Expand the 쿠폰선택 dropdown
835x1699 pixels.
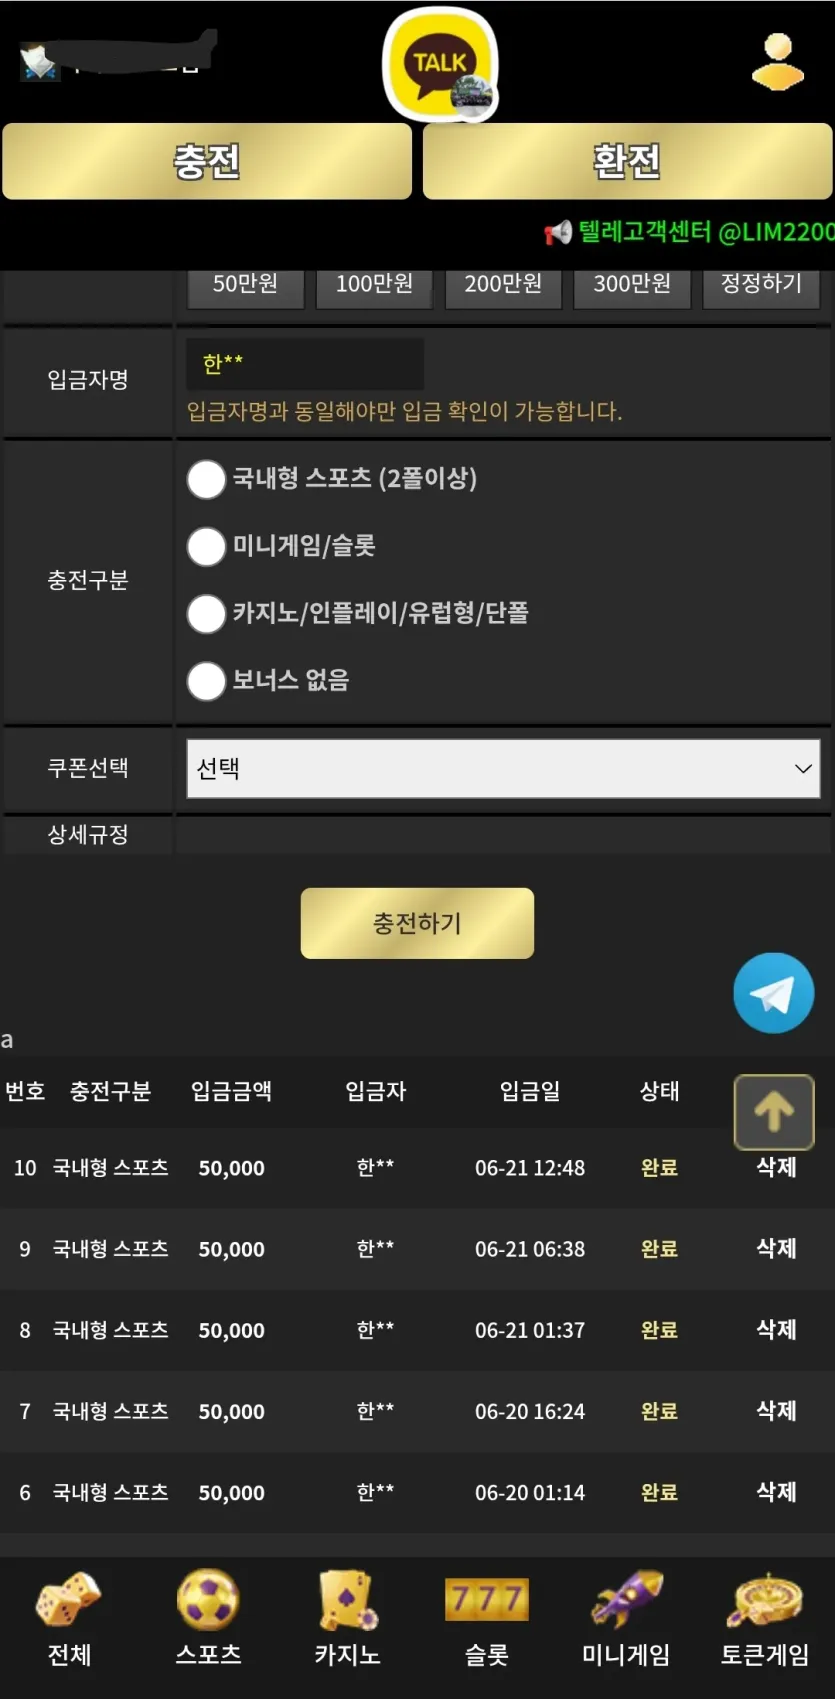[x=503, y=768]
